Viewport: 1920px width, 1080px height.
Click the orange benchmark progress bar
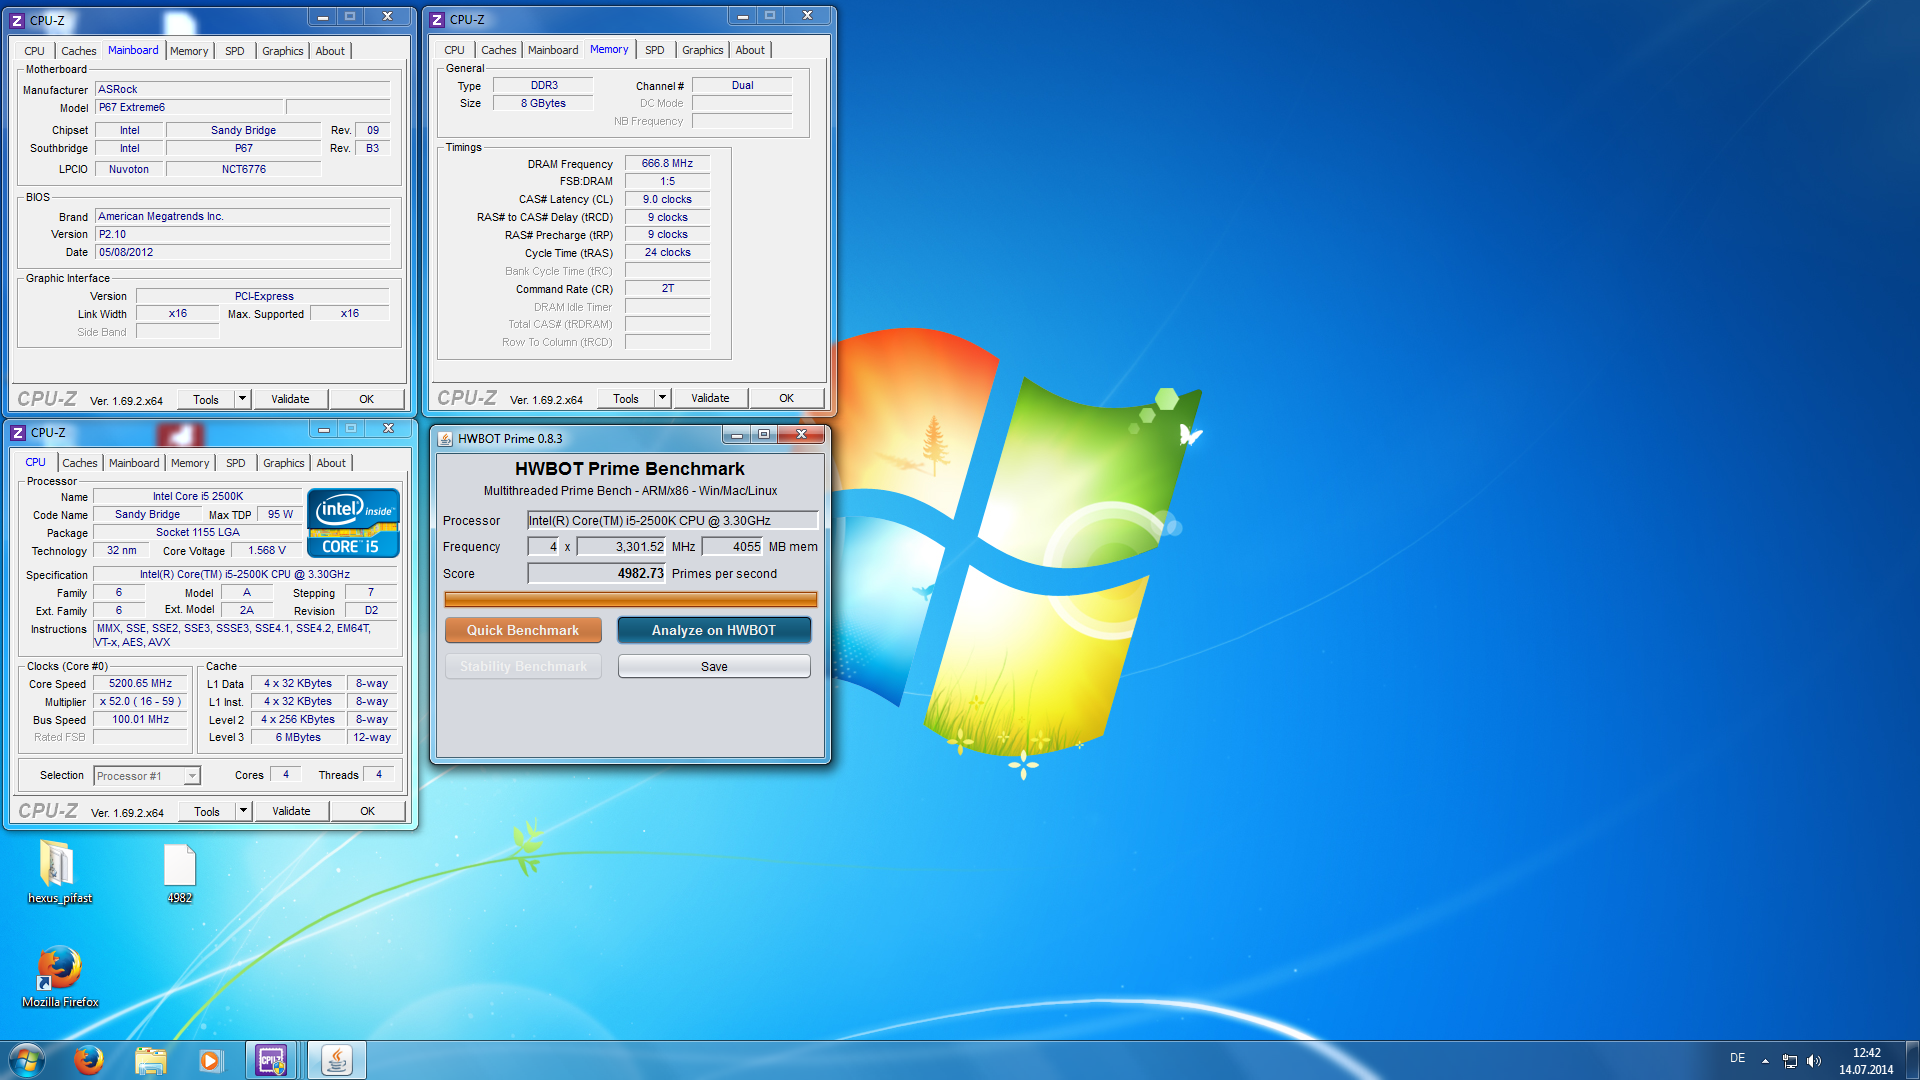click(631, 599)
